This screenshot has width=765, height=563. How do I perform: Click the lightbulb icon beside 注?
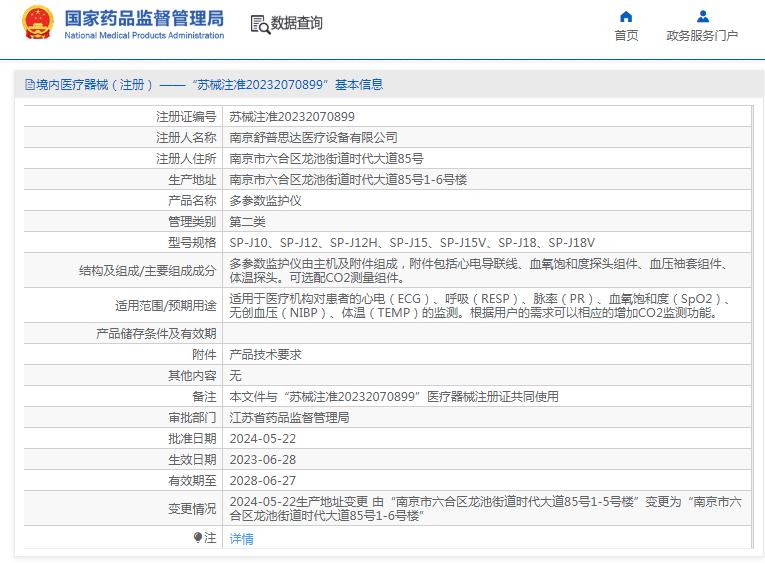[198, 538]
